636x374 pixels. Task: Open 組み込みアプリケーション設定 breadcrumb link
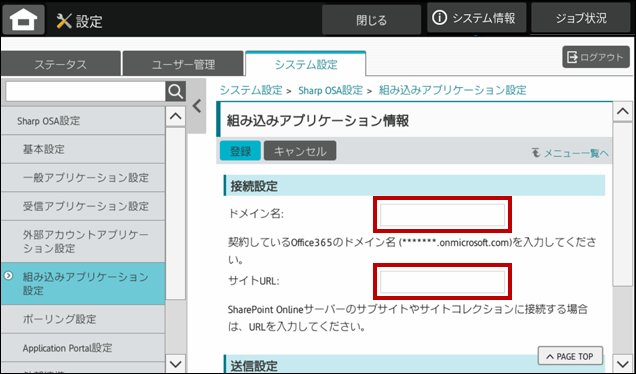(453, 90)
